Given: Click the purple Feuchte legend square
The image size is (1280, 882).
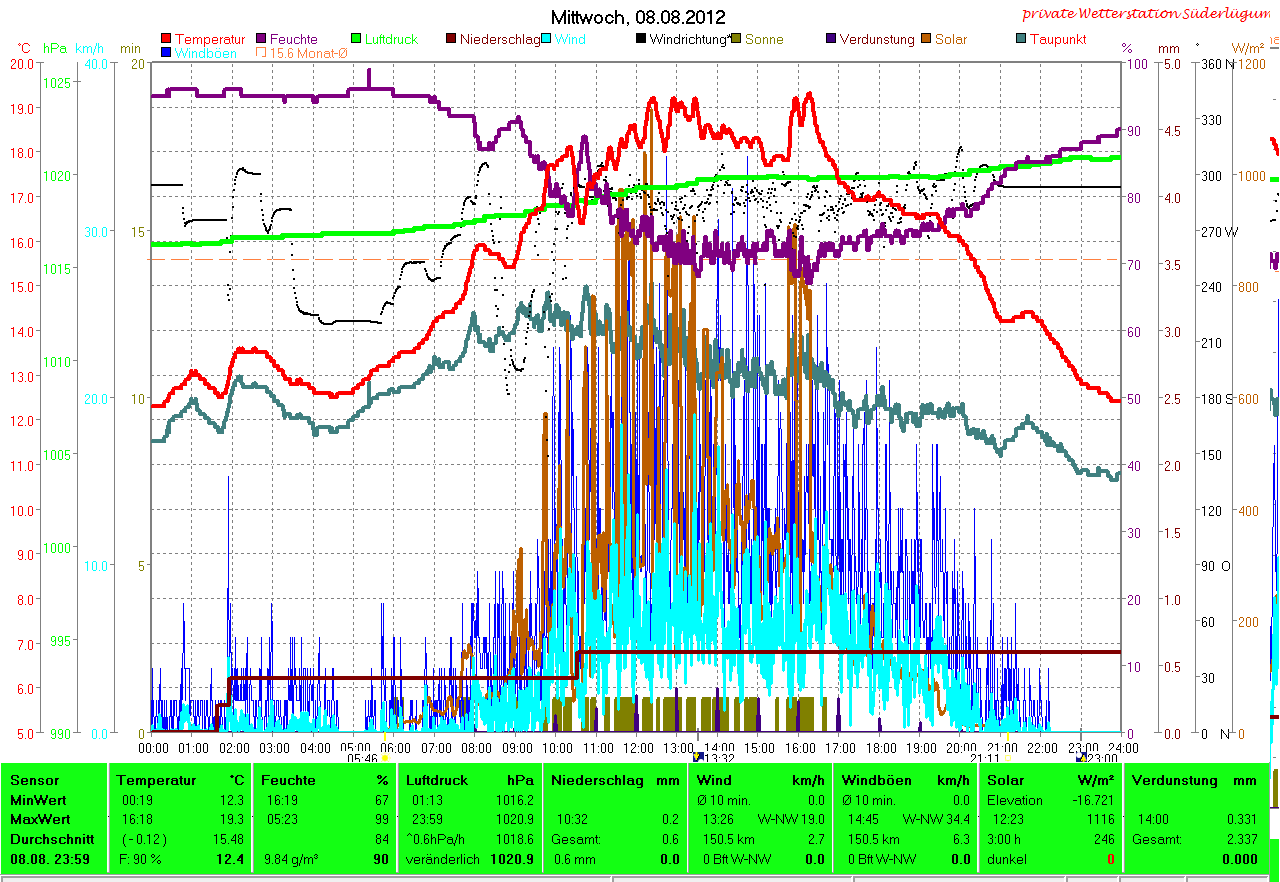Looking at the screenshot, I should click(262, 40).
